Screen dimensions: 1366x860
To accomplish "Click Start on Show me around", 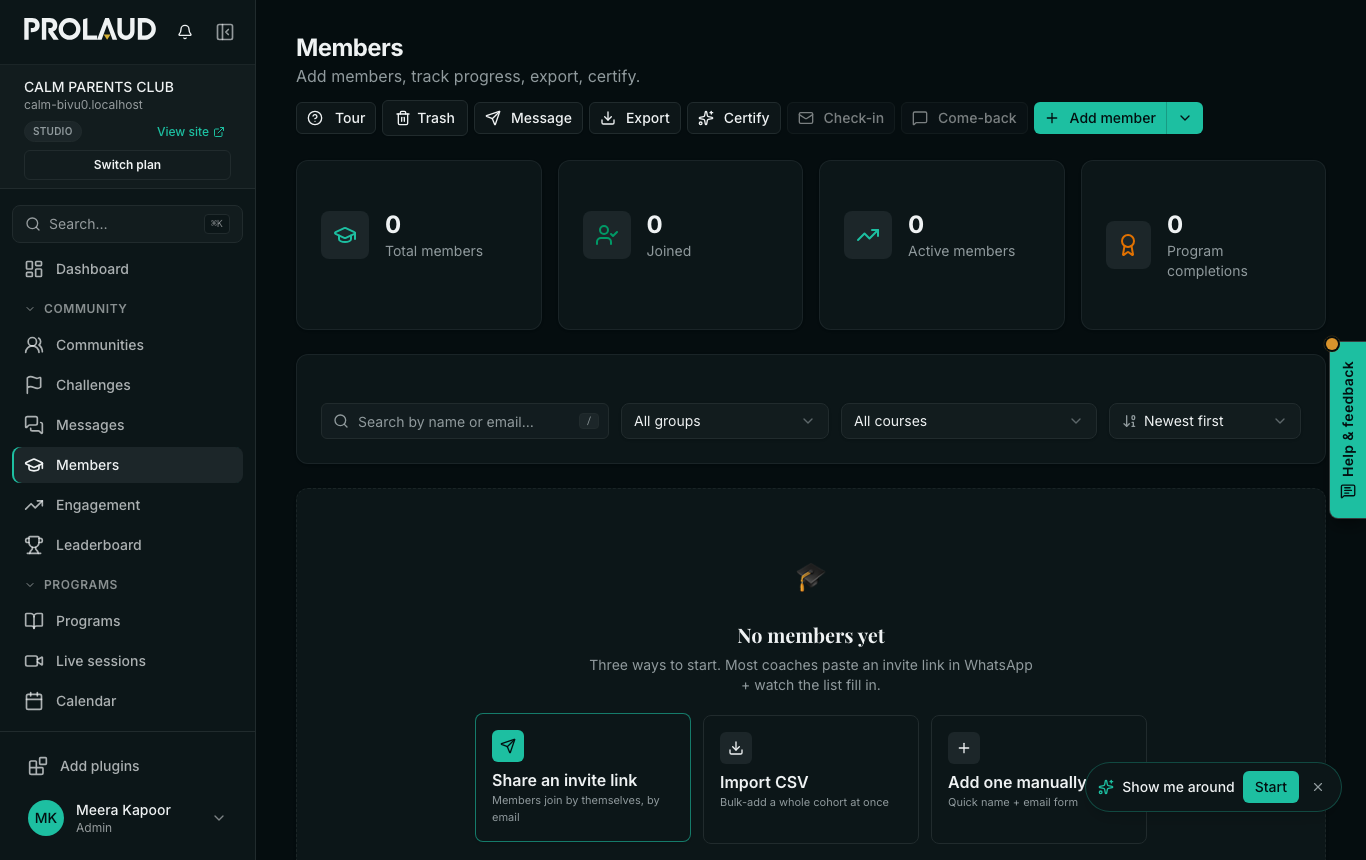I will [x=1271, y=787].
